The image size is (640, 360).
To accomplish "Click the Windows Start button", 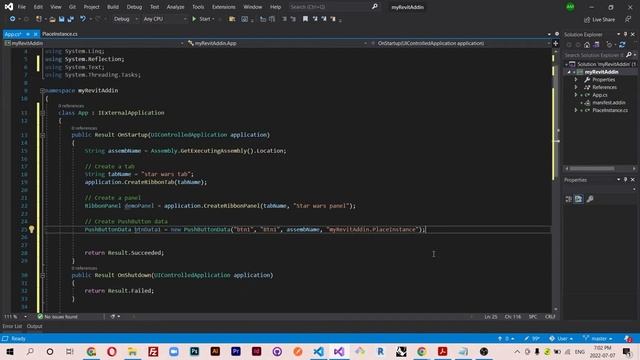I will click(9, 351).
